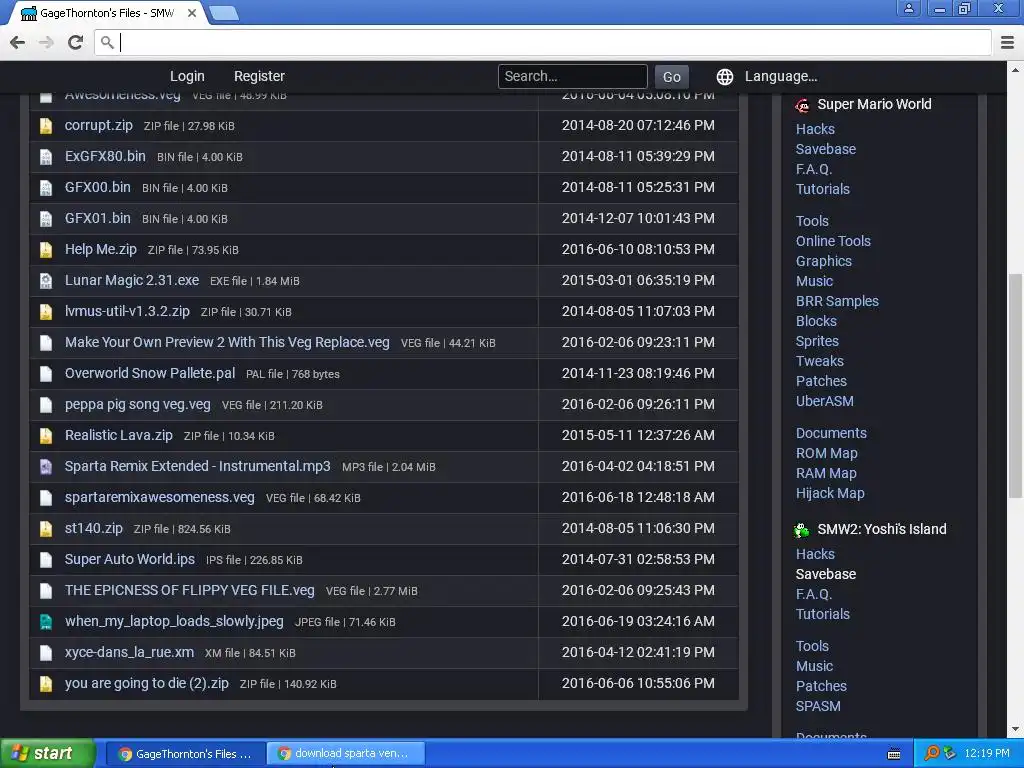This screenshot has width=1024, height=768.
Task: Click the image icon beside when_my_laptop_loads_slowly.jpeg
Action: [x=46, y=622]
